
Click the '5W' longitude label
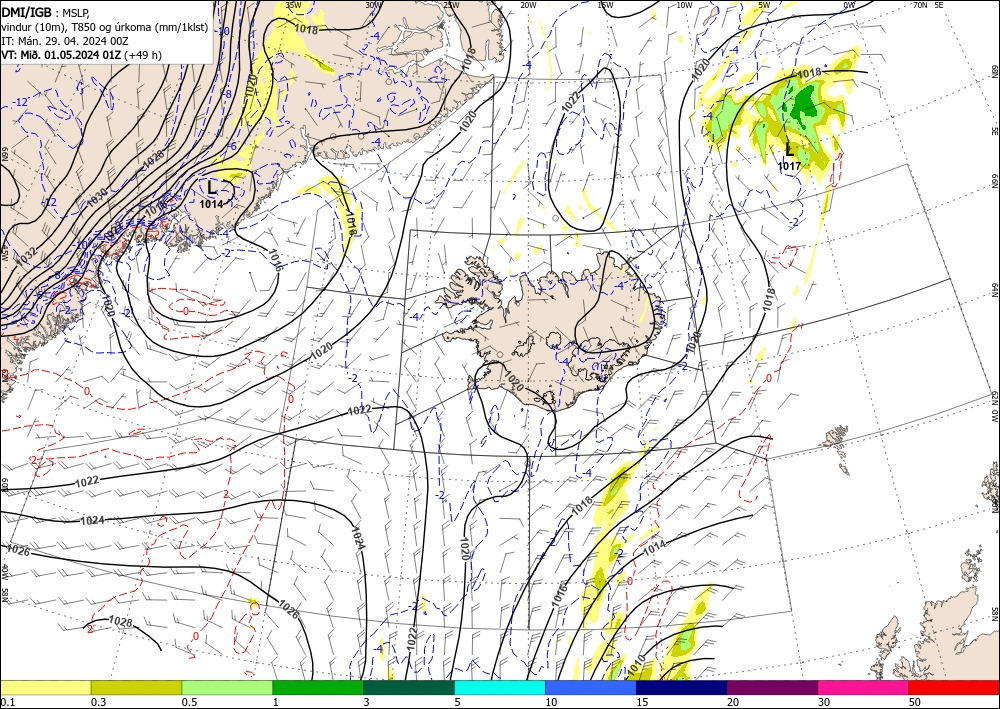click(x=765, y=5)
